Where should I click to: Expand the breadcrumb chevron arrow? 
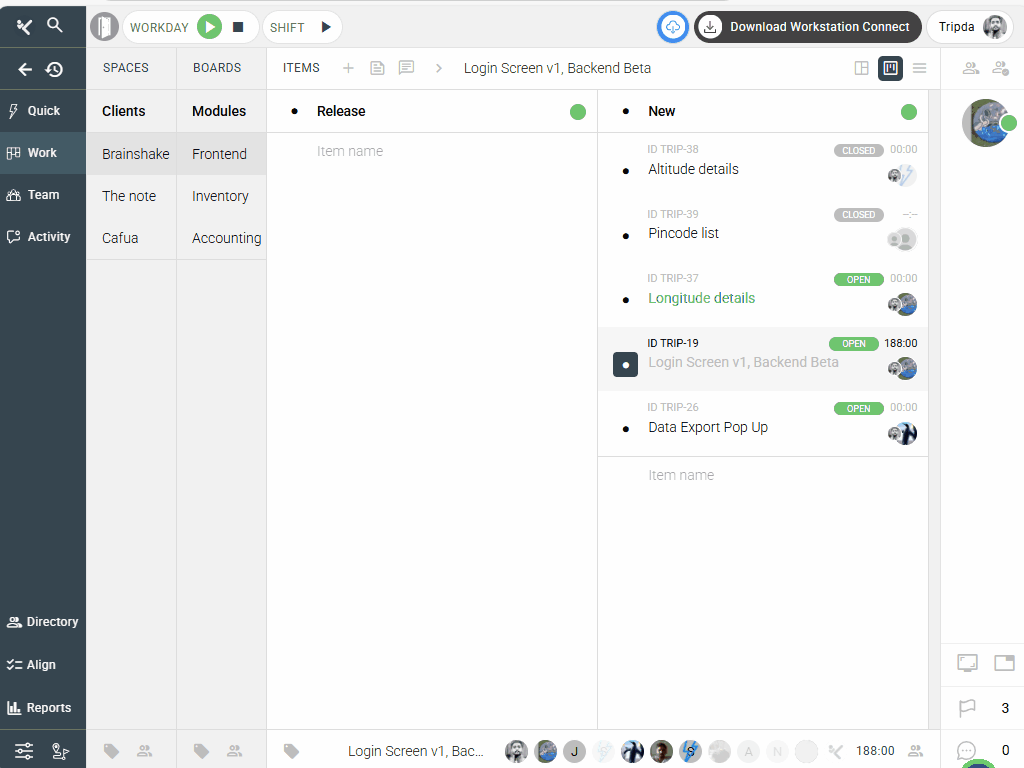(x=438, y=68)
